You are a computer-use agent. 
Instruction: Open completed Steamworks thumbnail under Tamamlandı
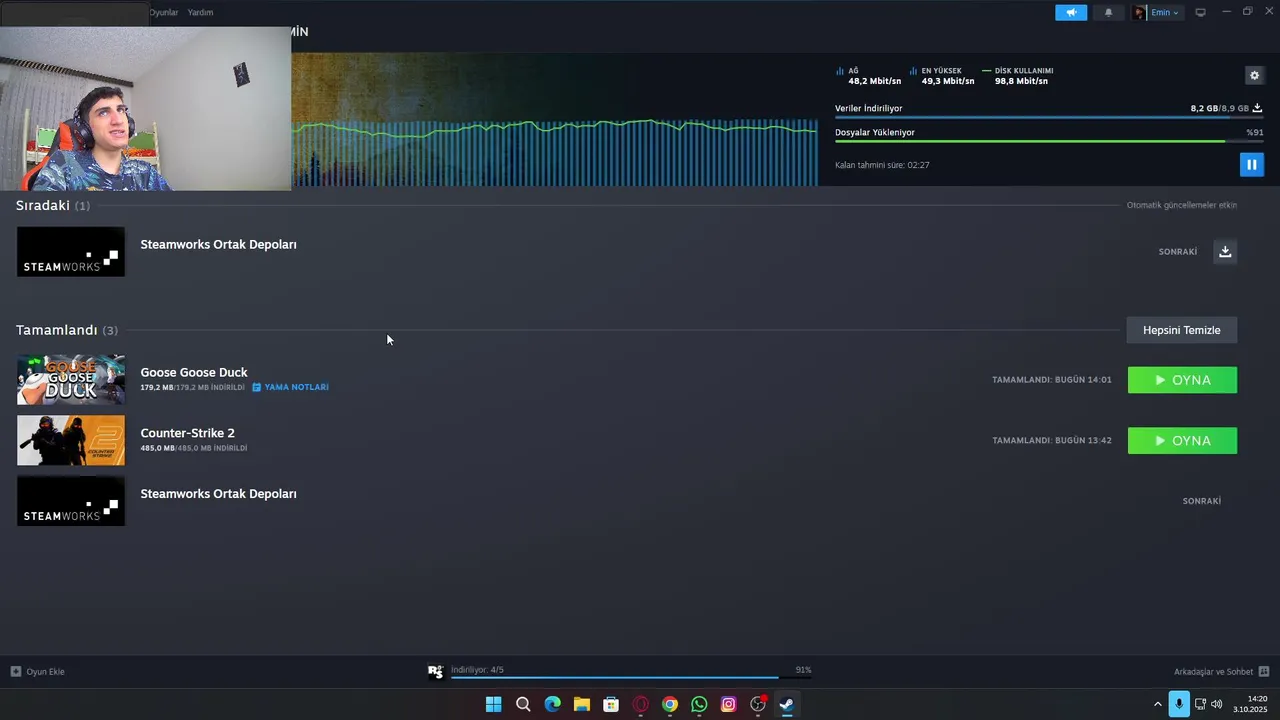pos(71,501)
